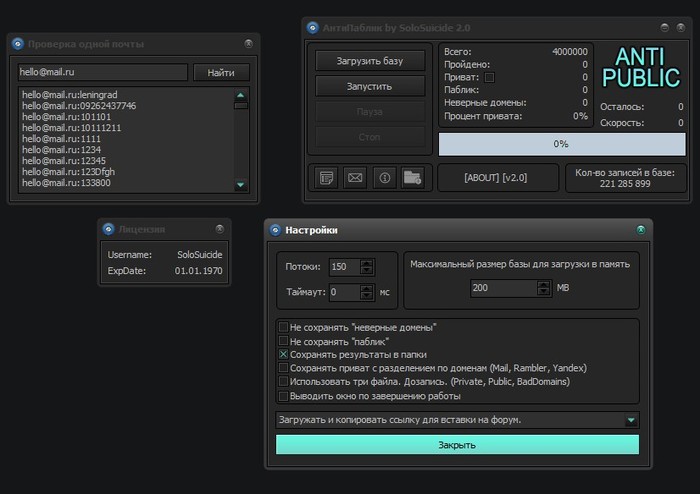Focus the Таймаут field showing 0
This screenshot has width=700, height=494.
tap(345, 292)
